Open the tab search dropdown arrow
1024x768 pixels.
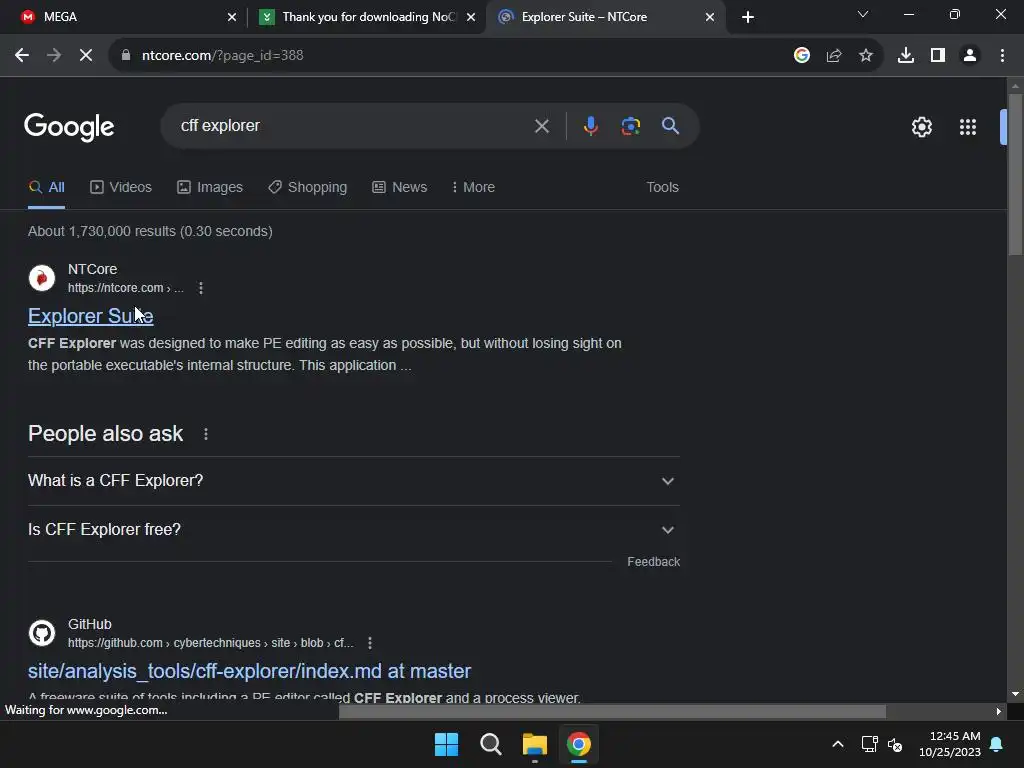click(863, 14)
